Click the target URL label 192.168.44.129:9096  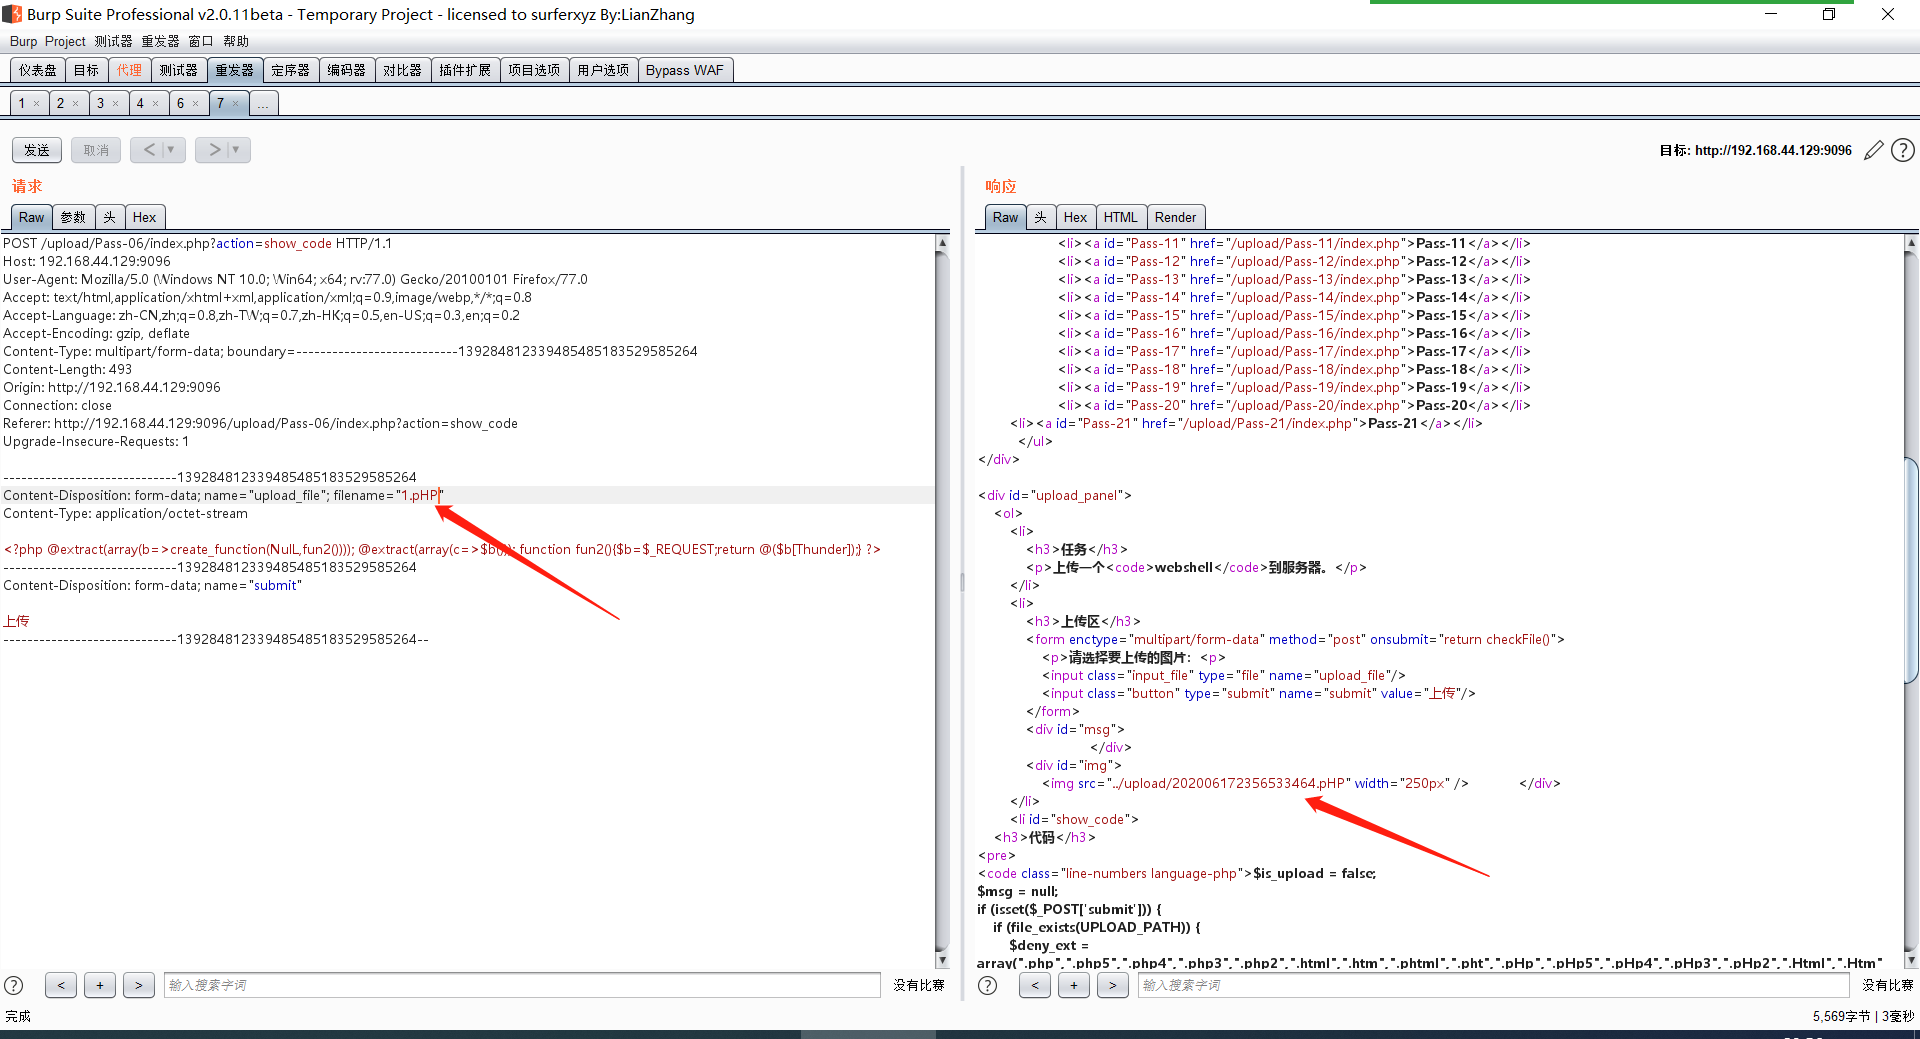(1755, 150)
